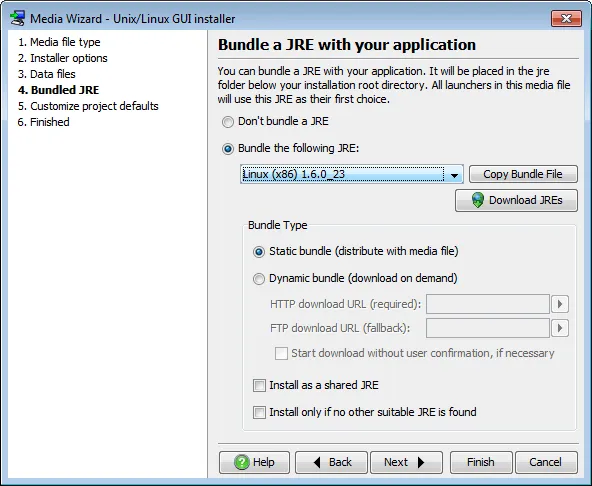This screenshot has height=486, width=592.
Task: Select the Don't bundle a JRE option
Action: coord(228,122)
